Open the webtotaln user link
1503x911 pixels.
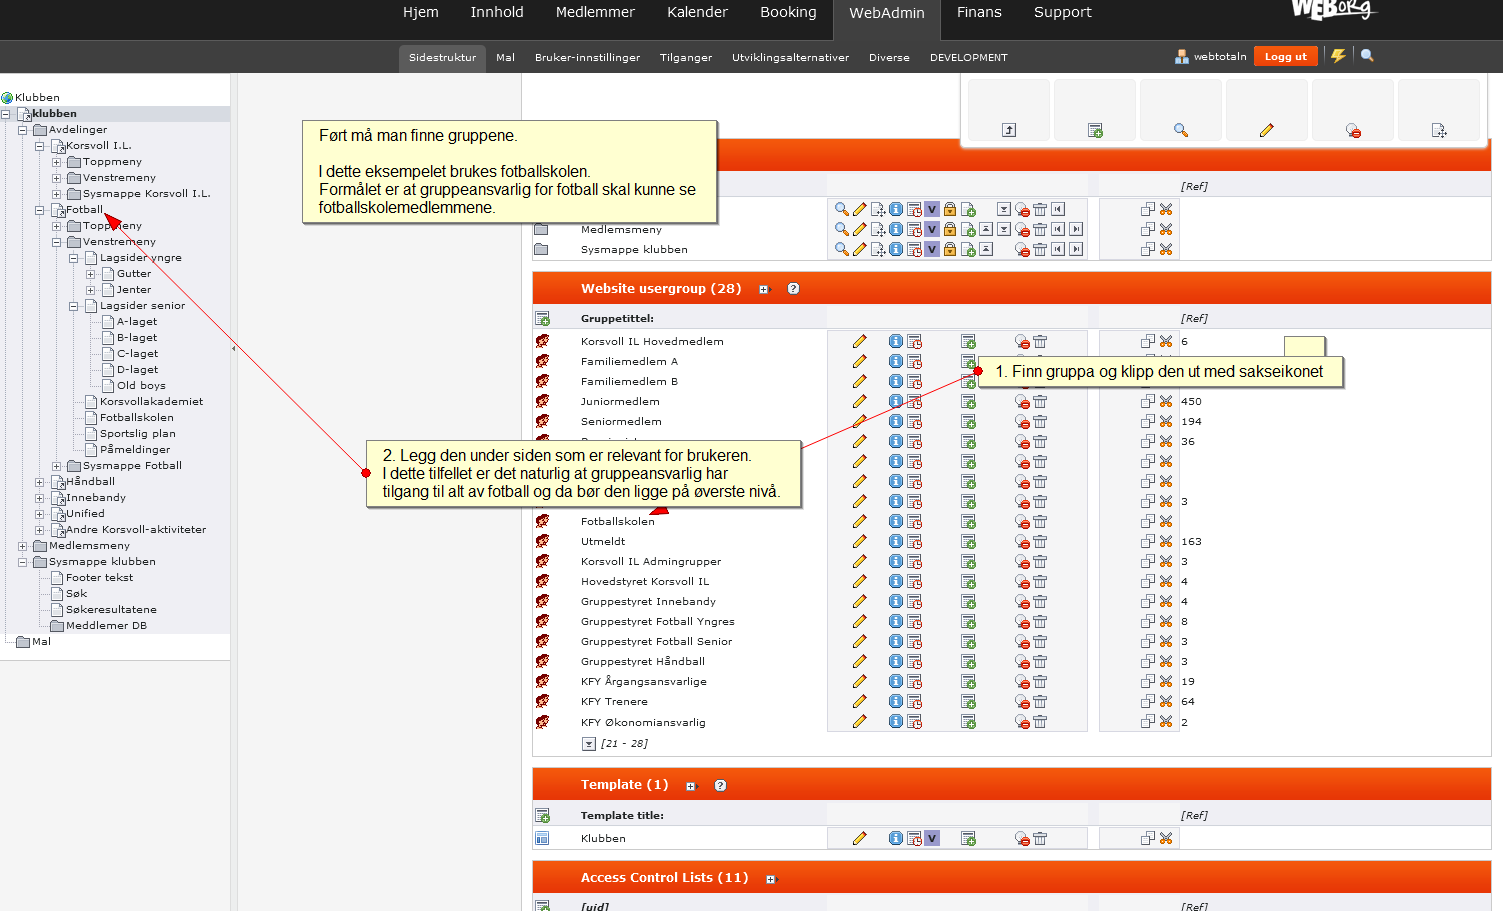click(1220, 57)
